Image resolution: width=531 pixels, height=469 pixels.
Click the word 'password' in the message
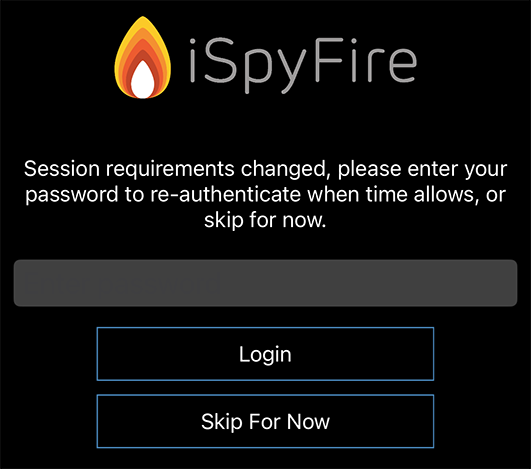tap(72, 196)
